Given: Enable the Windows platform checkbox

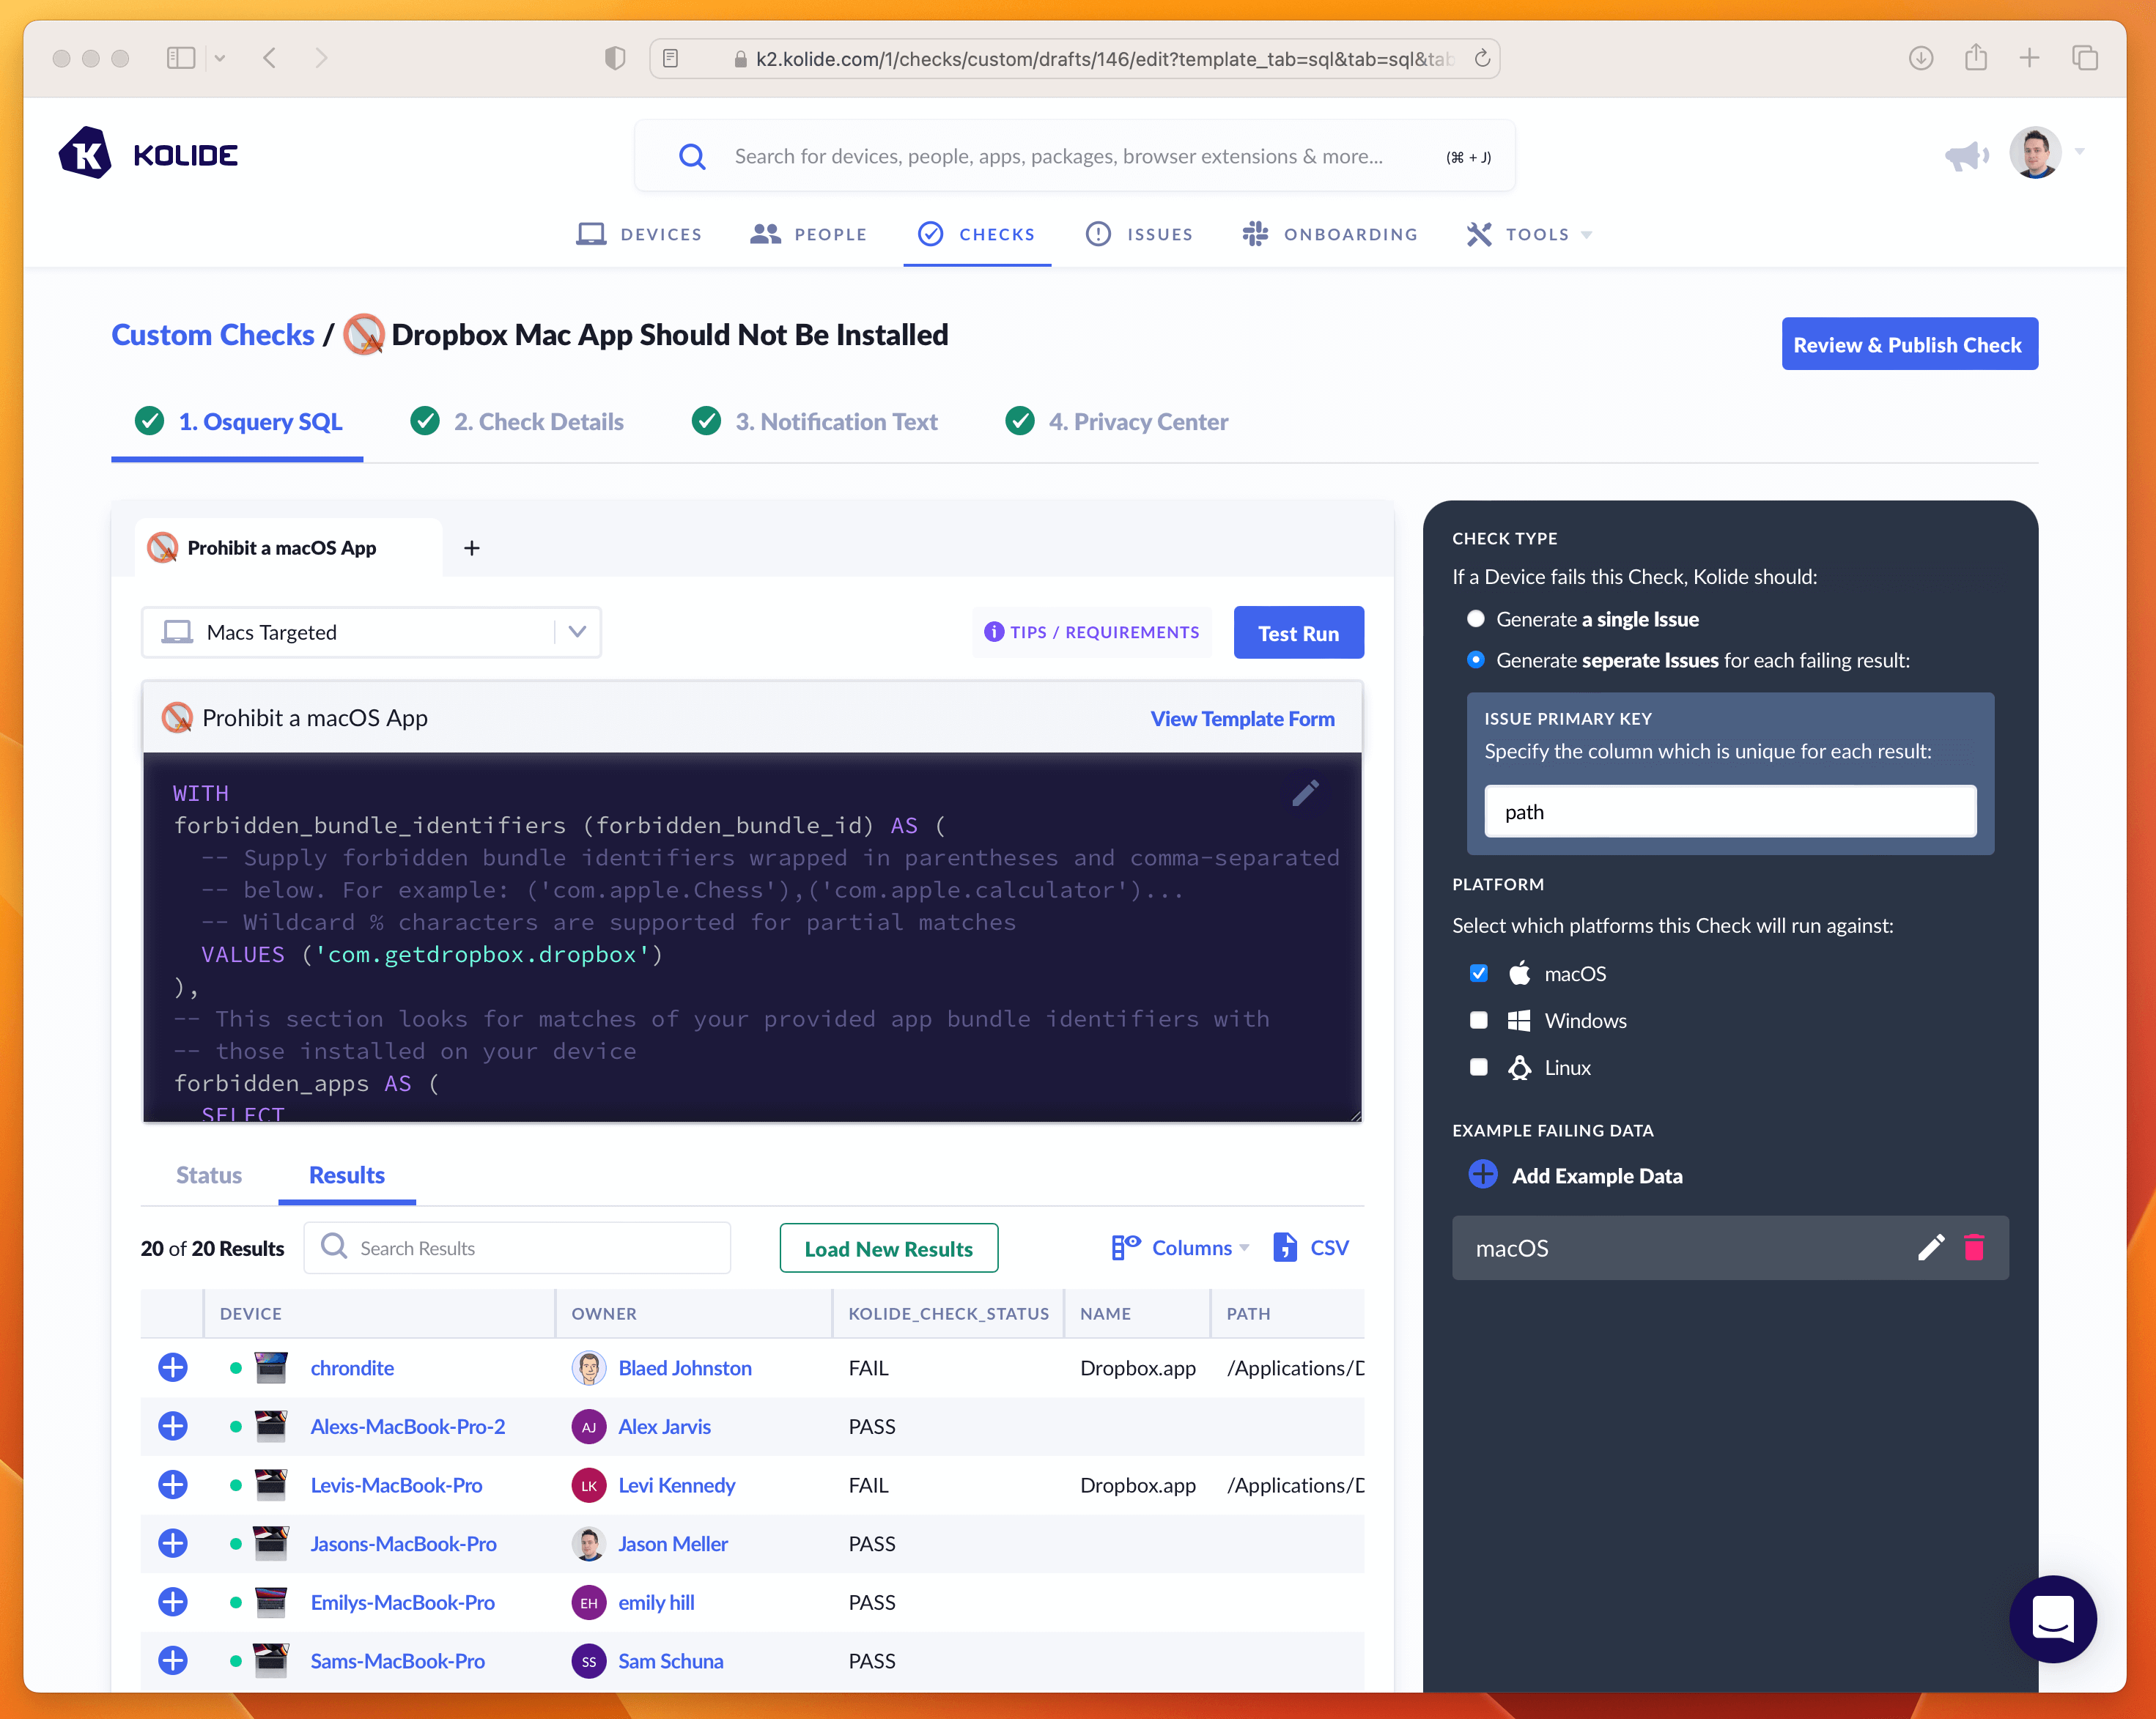Looking at the screenshot, I should pyautogui.click(x=1479, y=1020).
